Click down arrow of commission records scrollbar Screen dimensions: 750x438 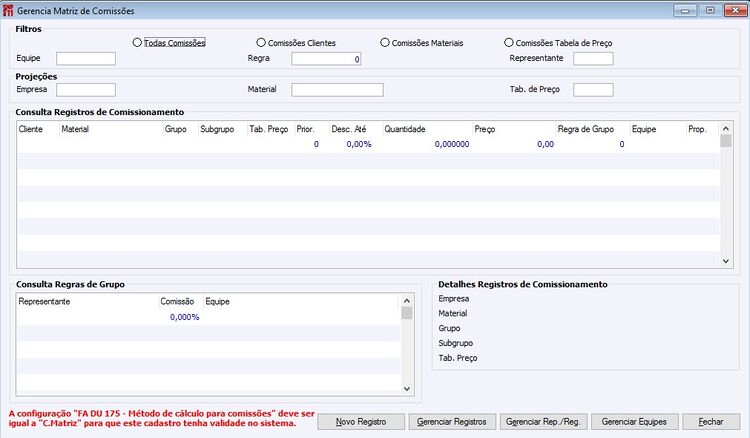coord(726,261)
